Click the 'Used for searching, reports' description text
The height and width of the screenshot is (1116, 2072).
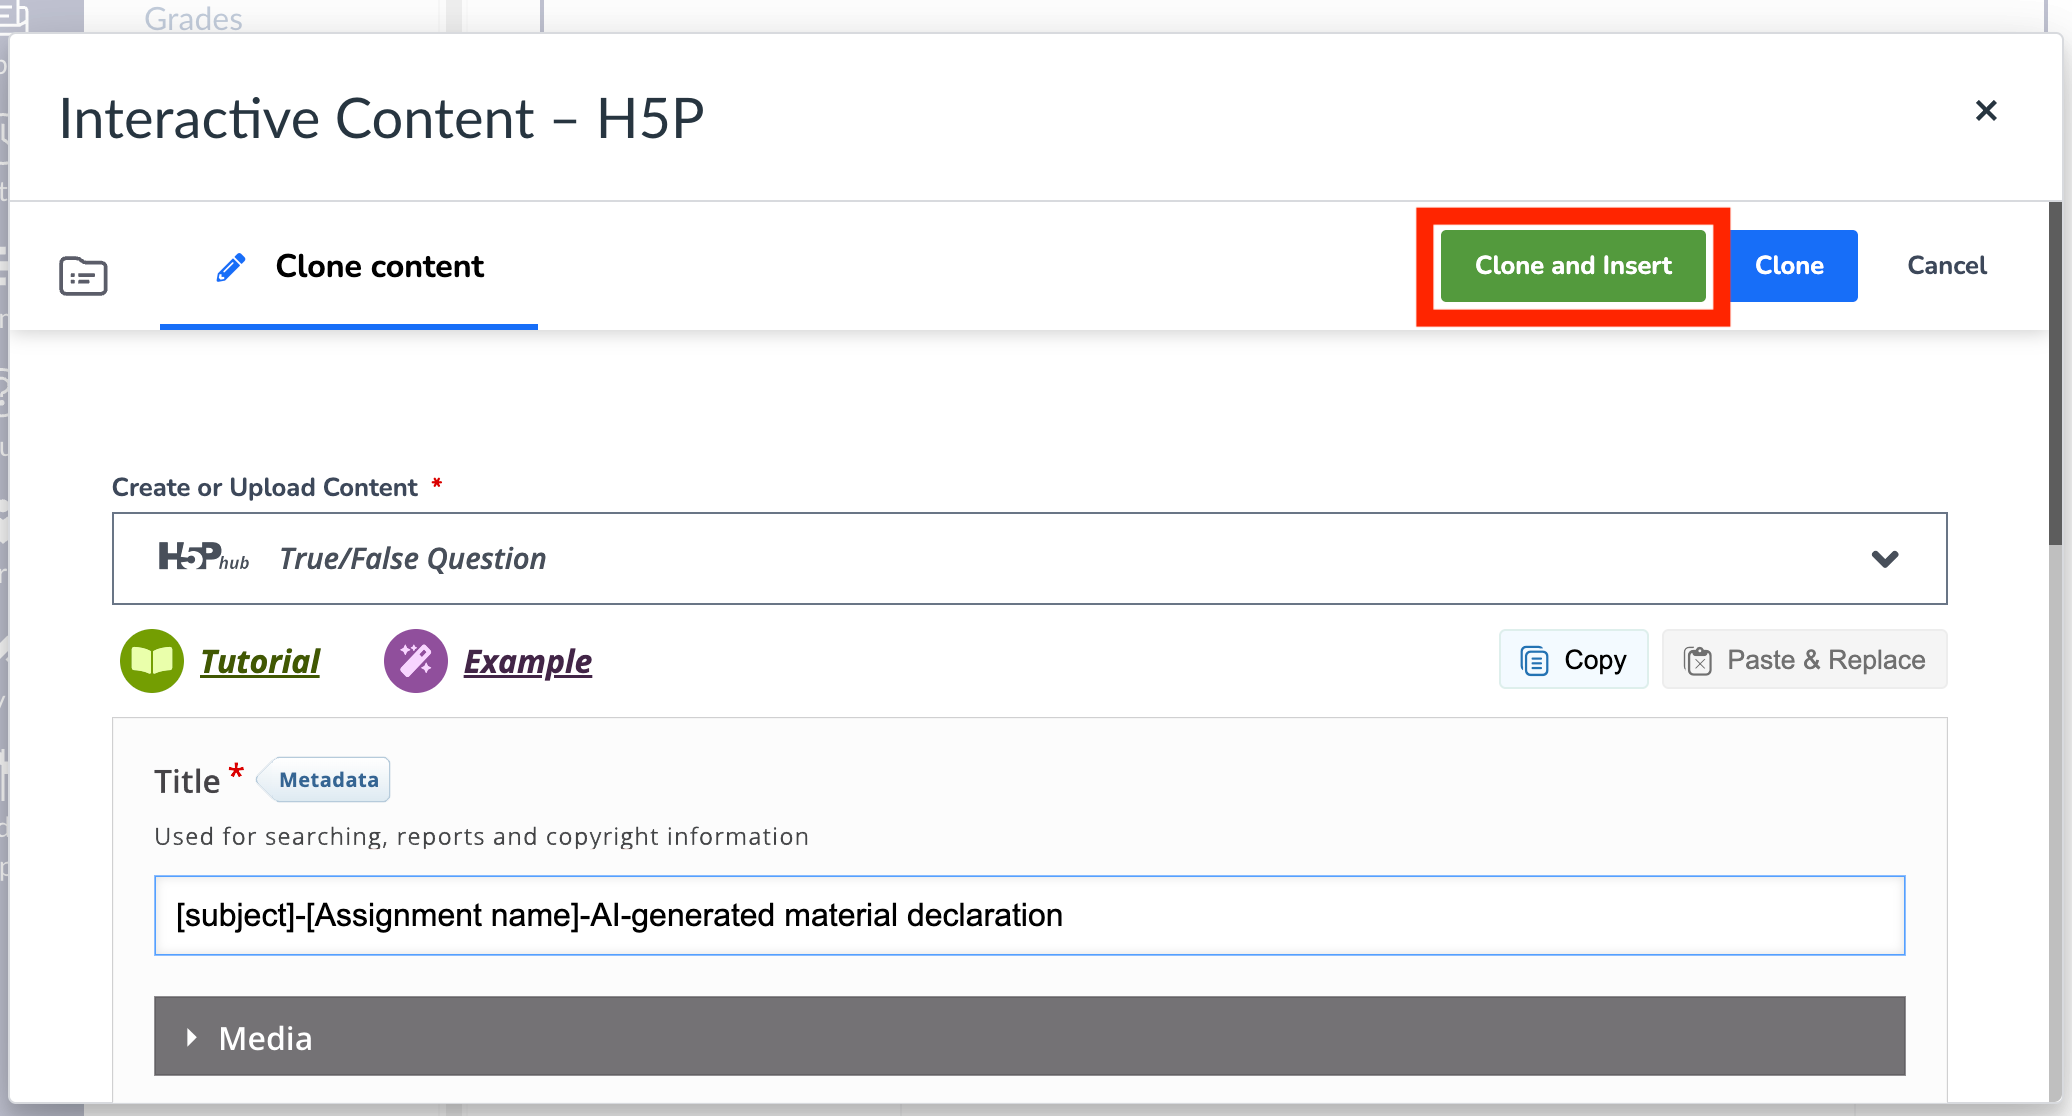[481, 836]
